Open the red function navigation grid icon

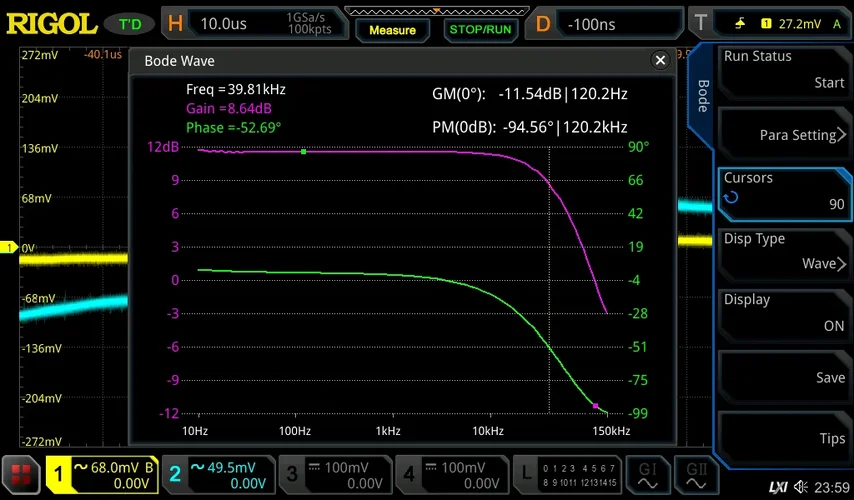(21, 474)
